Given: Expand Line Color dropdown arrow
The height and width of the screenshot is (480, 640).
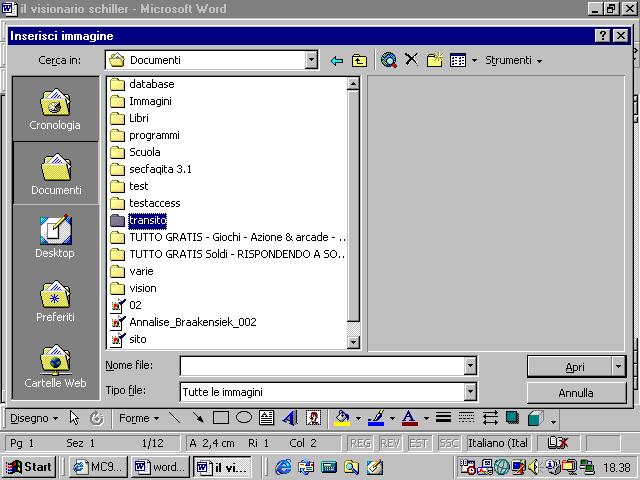Looking at the screenshot, I should [x=392, y=418].
